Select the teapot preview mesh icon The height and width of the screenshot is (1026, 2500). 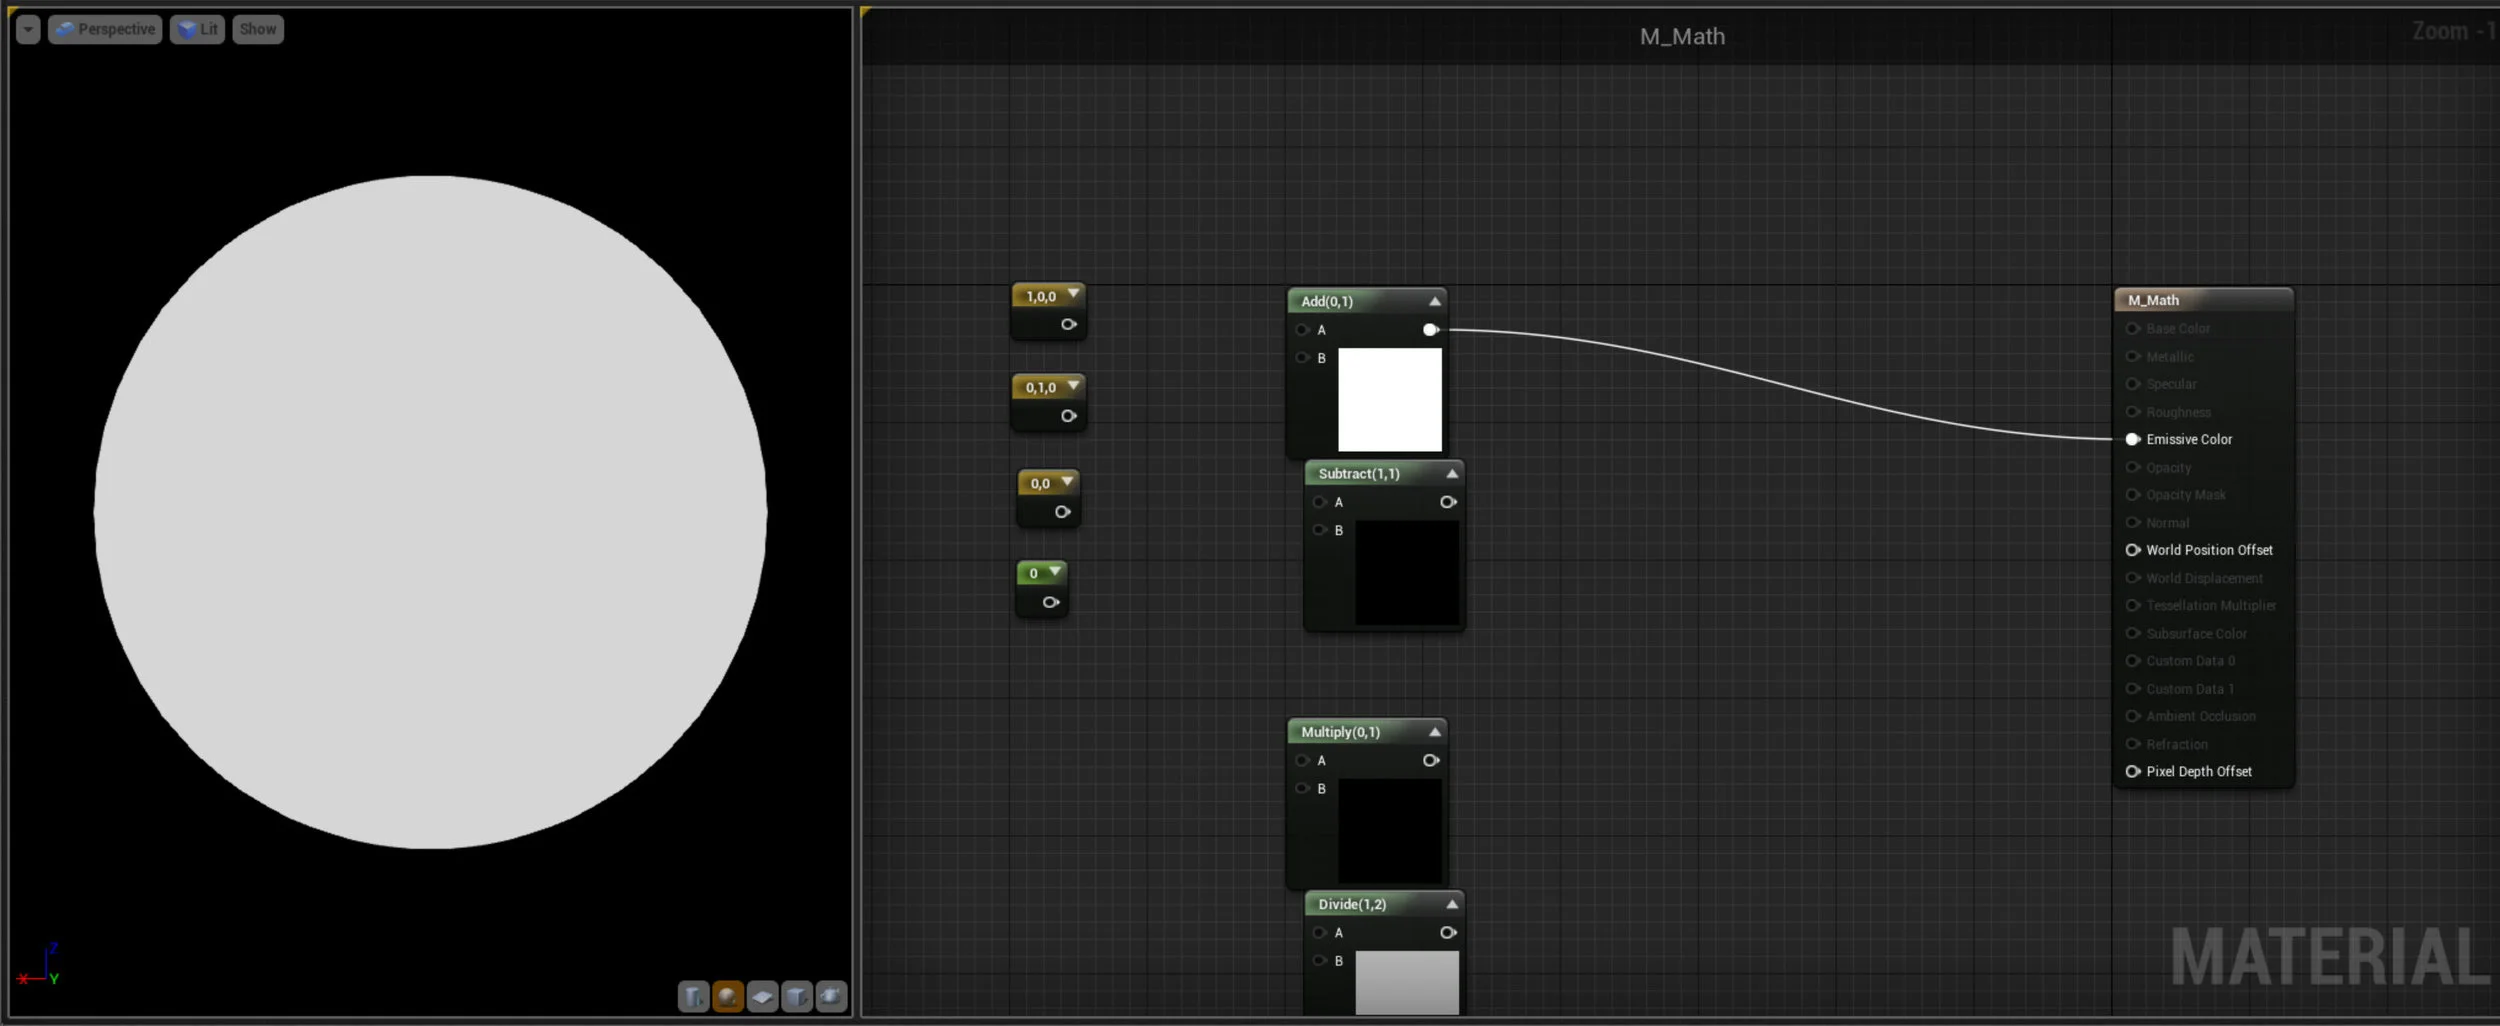click(831, 996)
